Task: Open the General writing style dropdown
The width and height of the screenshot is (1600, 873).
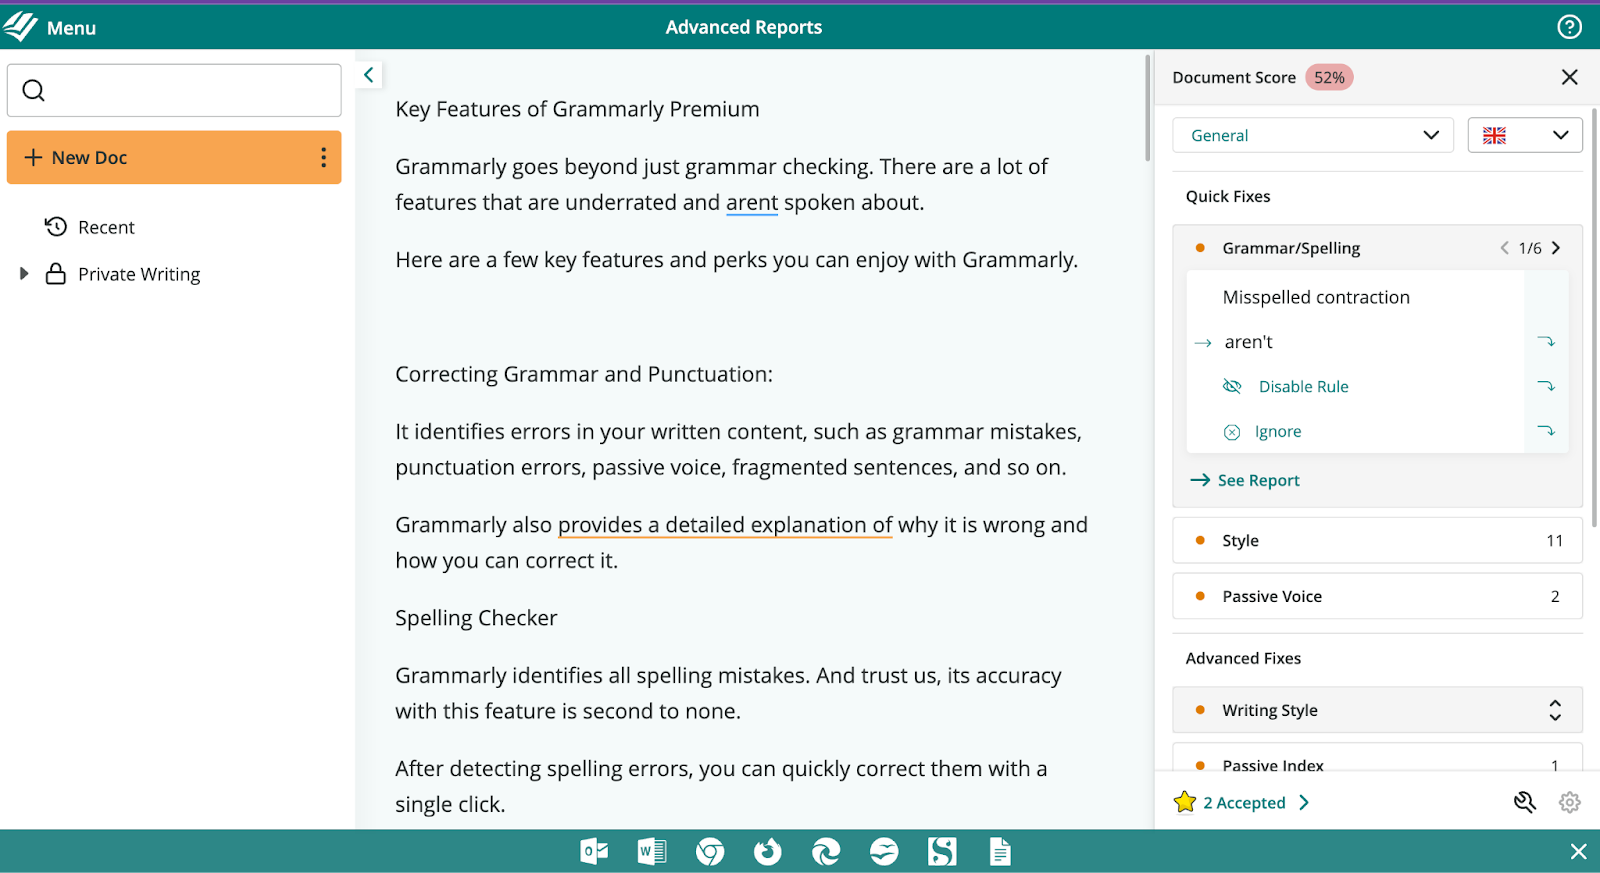Action: pos(1313,135)
